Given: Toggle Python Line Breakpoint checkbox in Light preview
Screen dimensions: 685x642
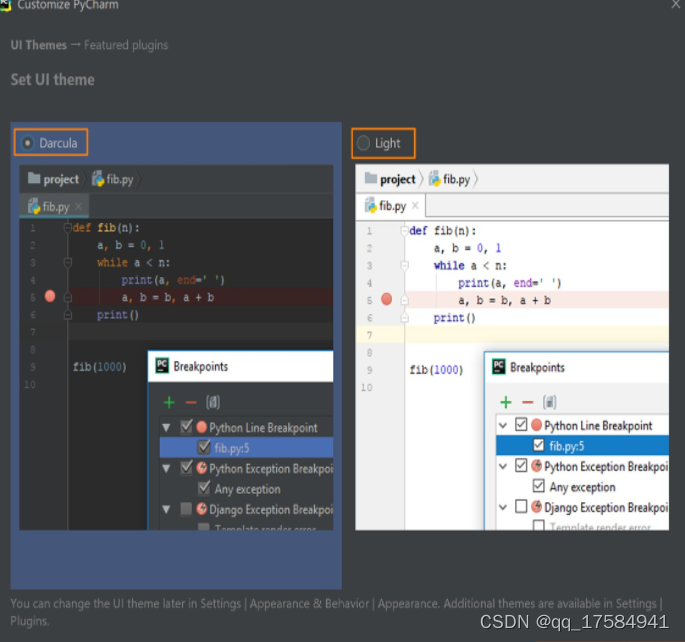Looking at the screenshot, I should click(521, 425).
